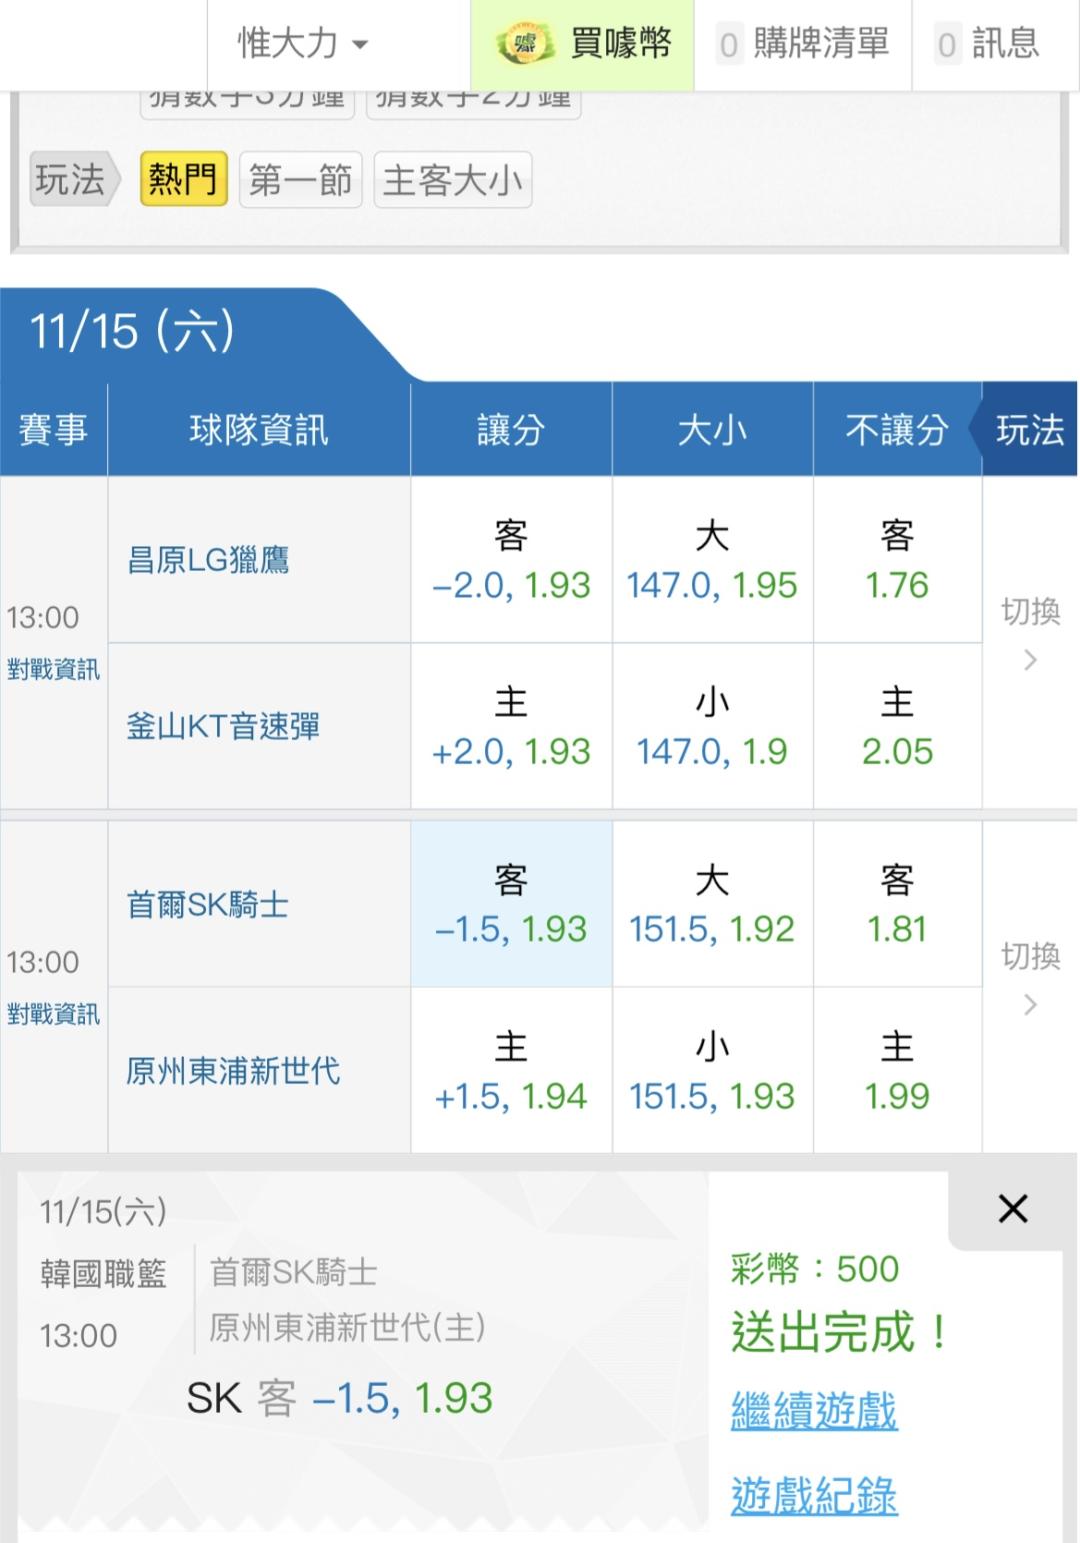
Task: Pick under 151.5 at 1.93
Action: click(712, 1072)
